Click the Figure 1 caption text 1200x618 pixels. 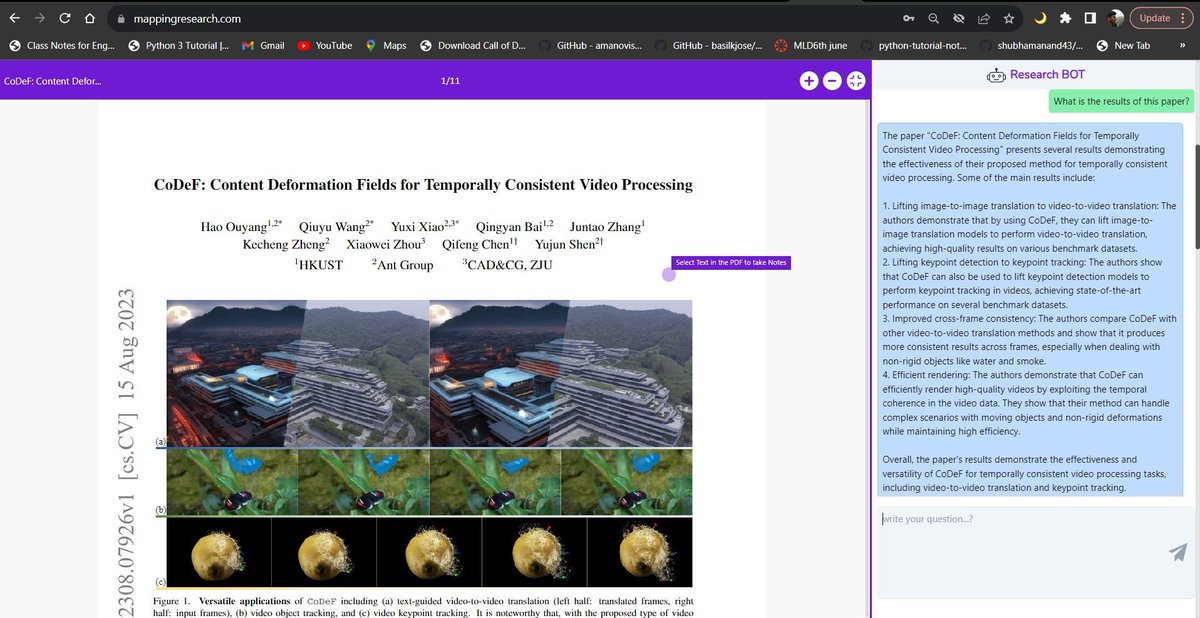[x=423, y=605]
